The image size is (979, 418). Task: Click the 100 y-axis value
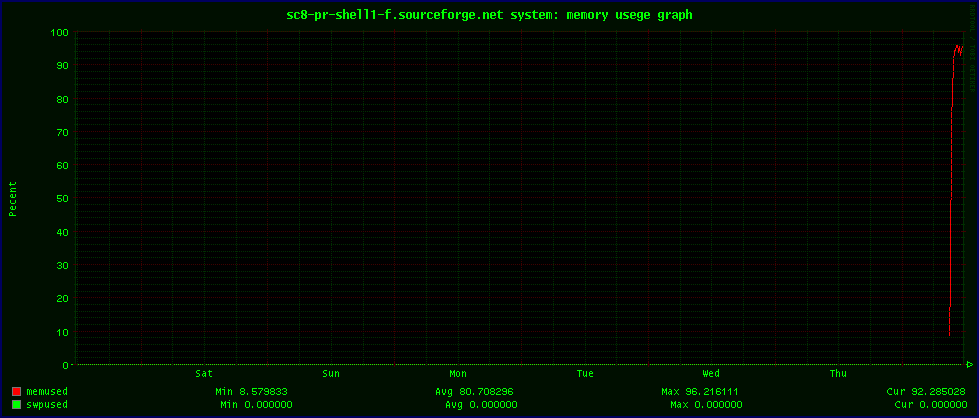click(59, 32)
